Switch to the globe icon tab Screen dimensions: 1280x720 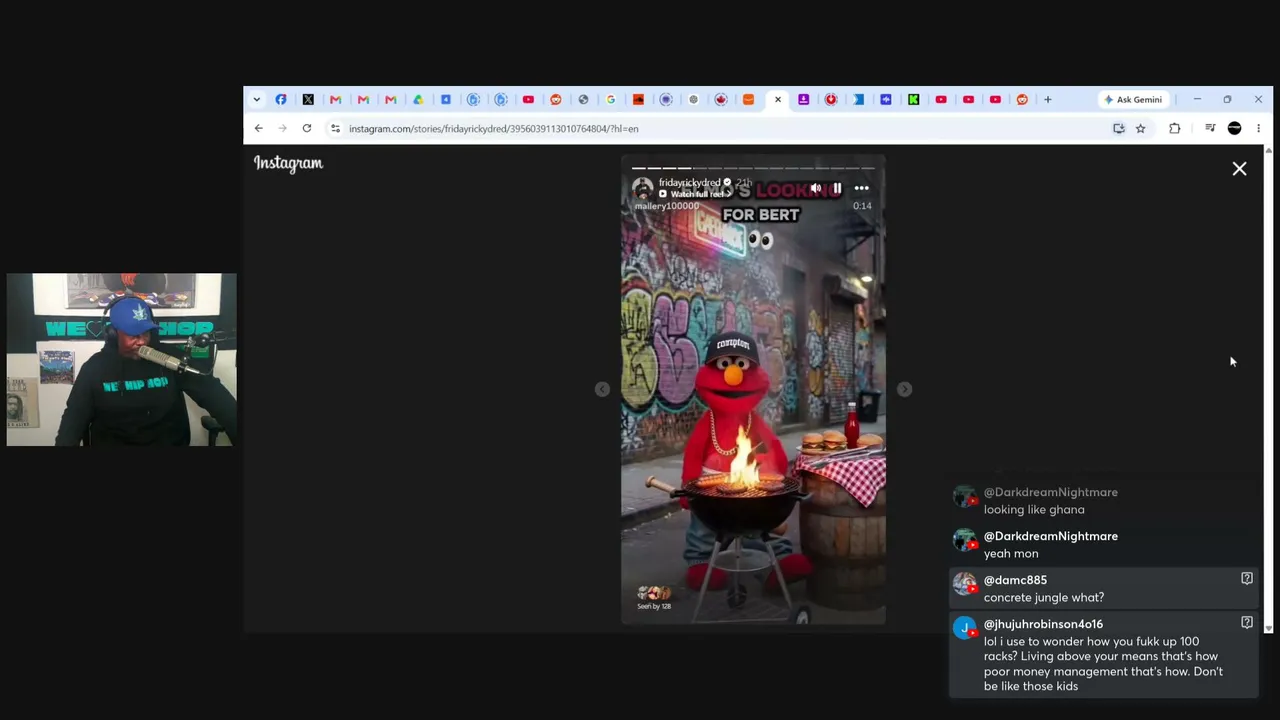pyautogui.click(x=583, y=99)
